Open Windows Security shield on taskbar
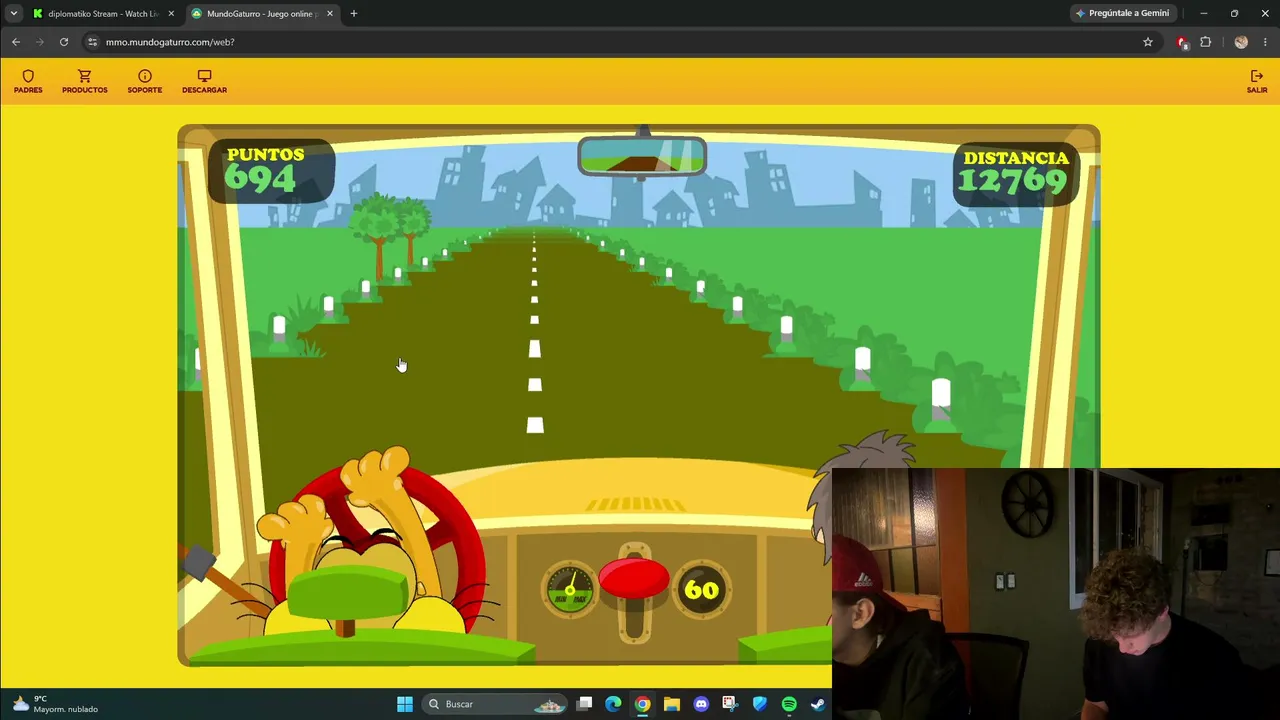 [759, 704]
